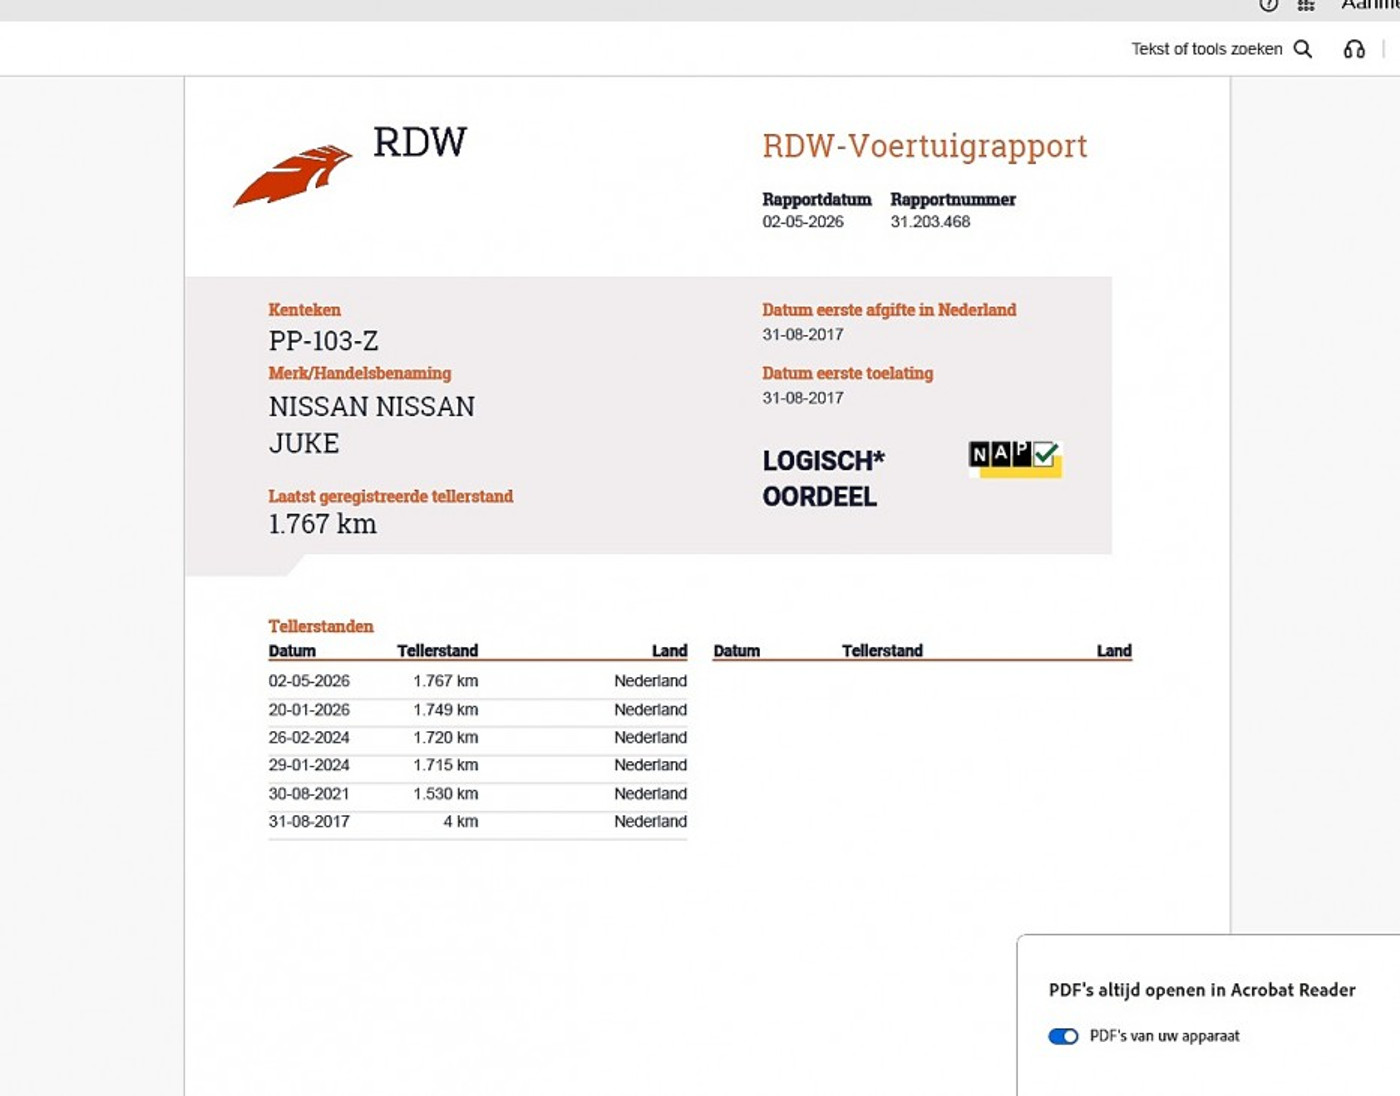Click the Rapportnummer label
This screenshot has width=1400, height=1096.
pyautogui.click(x=953, y=199)
